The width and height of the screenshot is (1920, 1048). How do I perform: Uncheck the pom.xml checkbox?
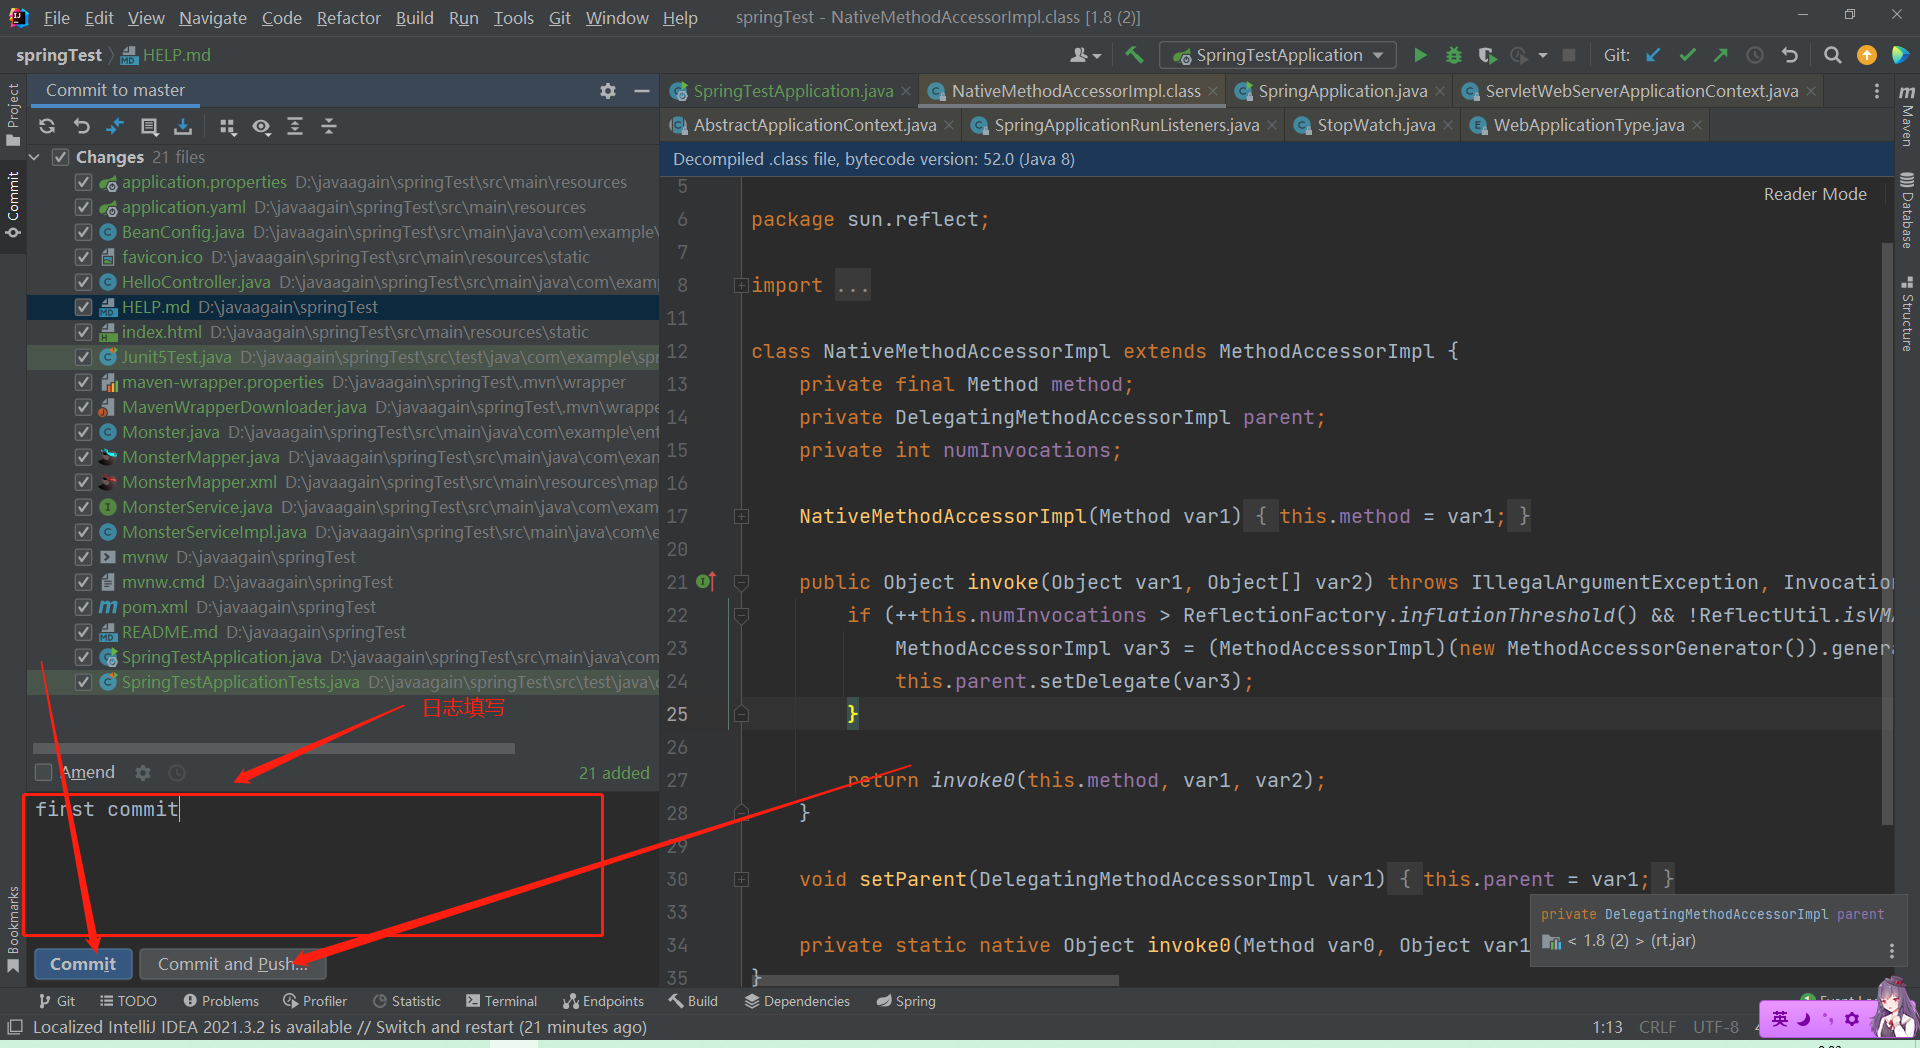click(x=84, y=607)
